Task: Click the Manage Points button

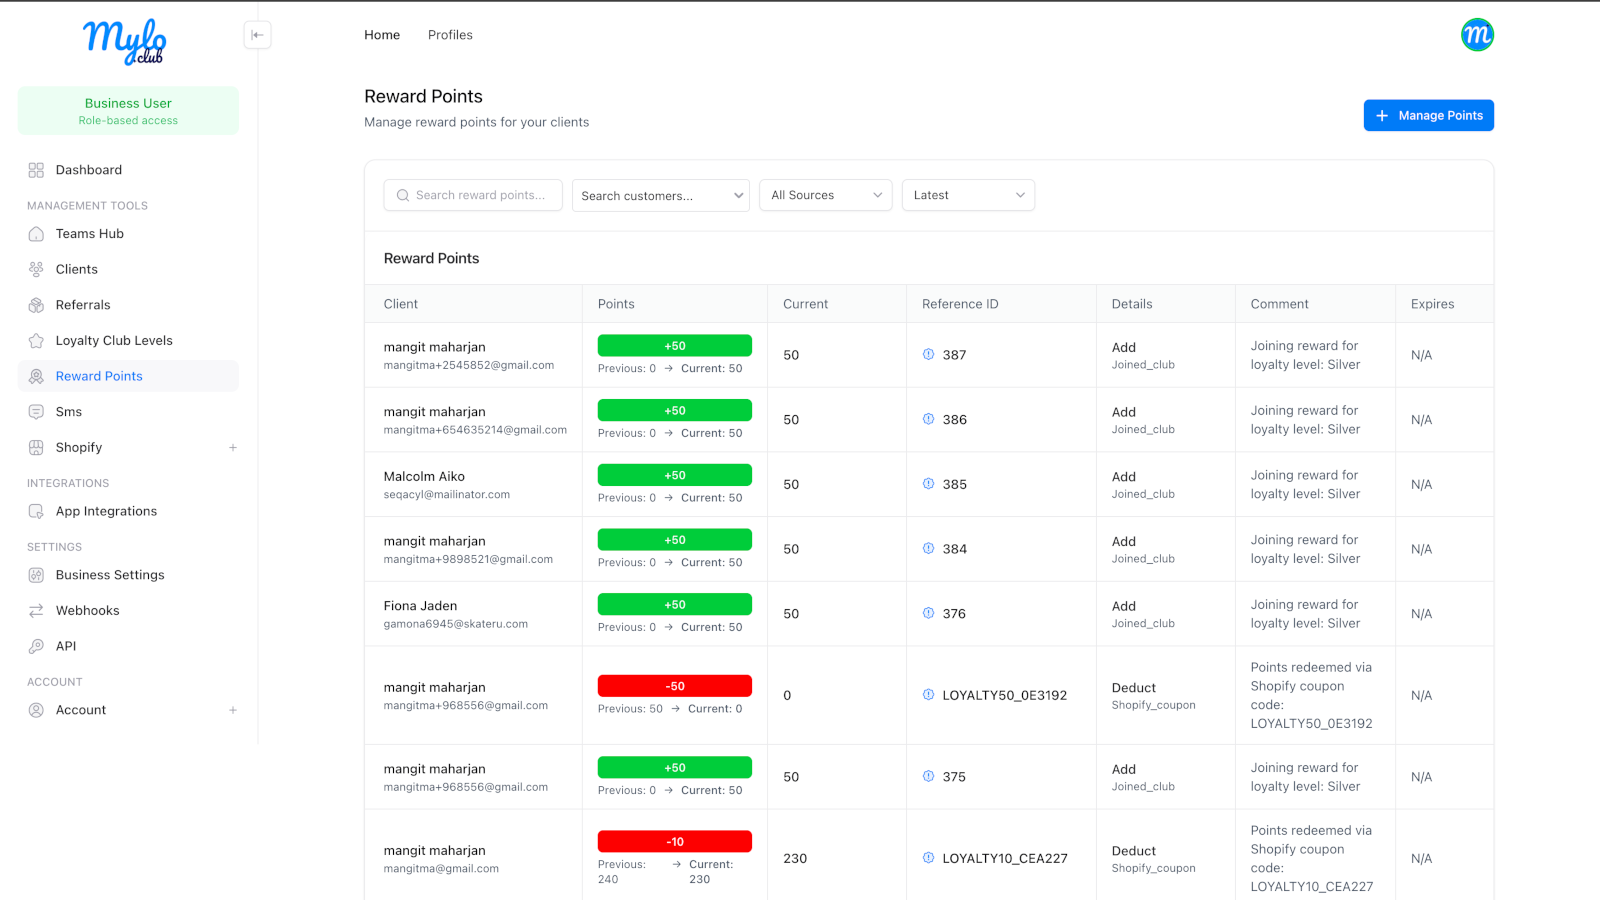Action: click(x=1428, y=116)
